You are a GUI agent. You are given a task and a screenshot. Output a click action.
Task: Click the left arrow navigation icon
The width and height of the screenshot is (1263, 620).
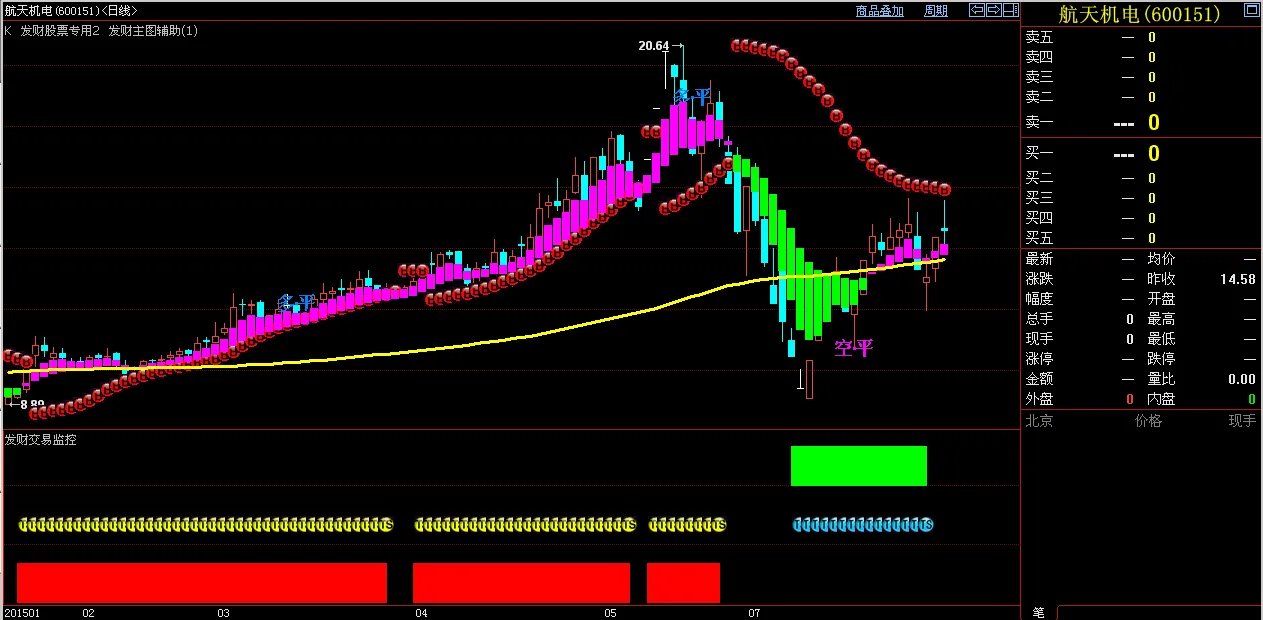[x=977, y=11]
